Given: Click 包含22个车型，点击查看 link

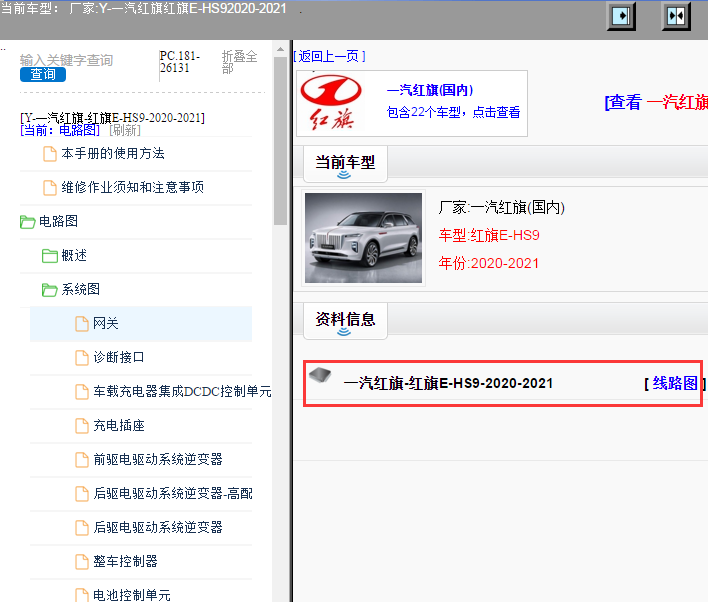Looking at the screenshot, I should (453, 112).
